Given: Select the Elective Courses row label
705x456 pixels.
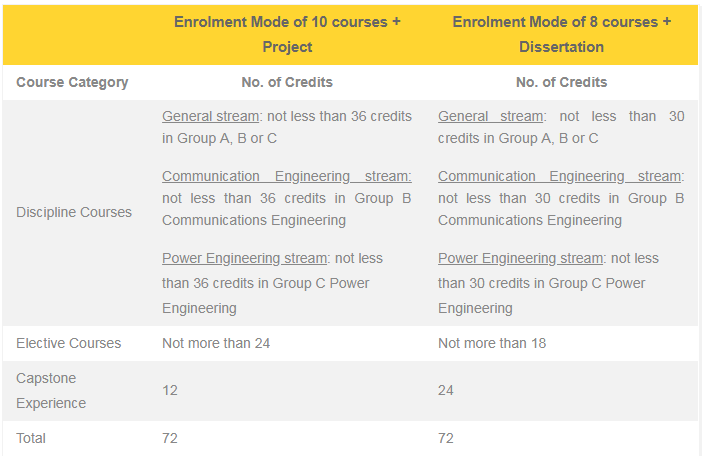Looking at the screenshot, I should 68,344.
